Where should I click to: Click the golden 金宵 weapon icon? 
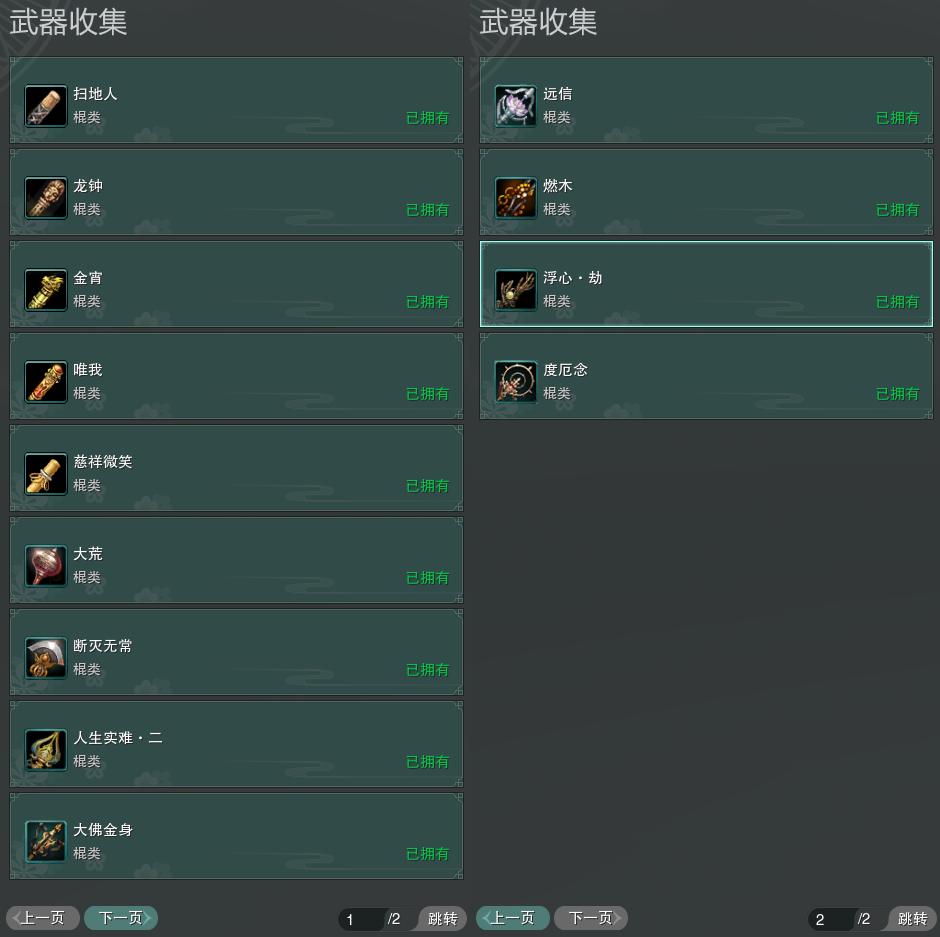coord(46,290)
